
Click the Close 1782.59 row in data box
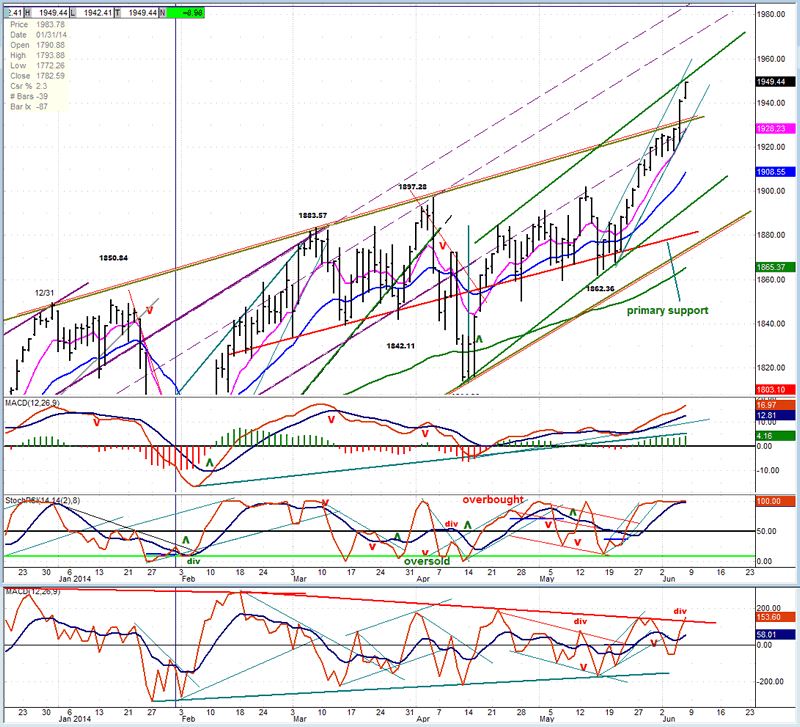(37, 76)
